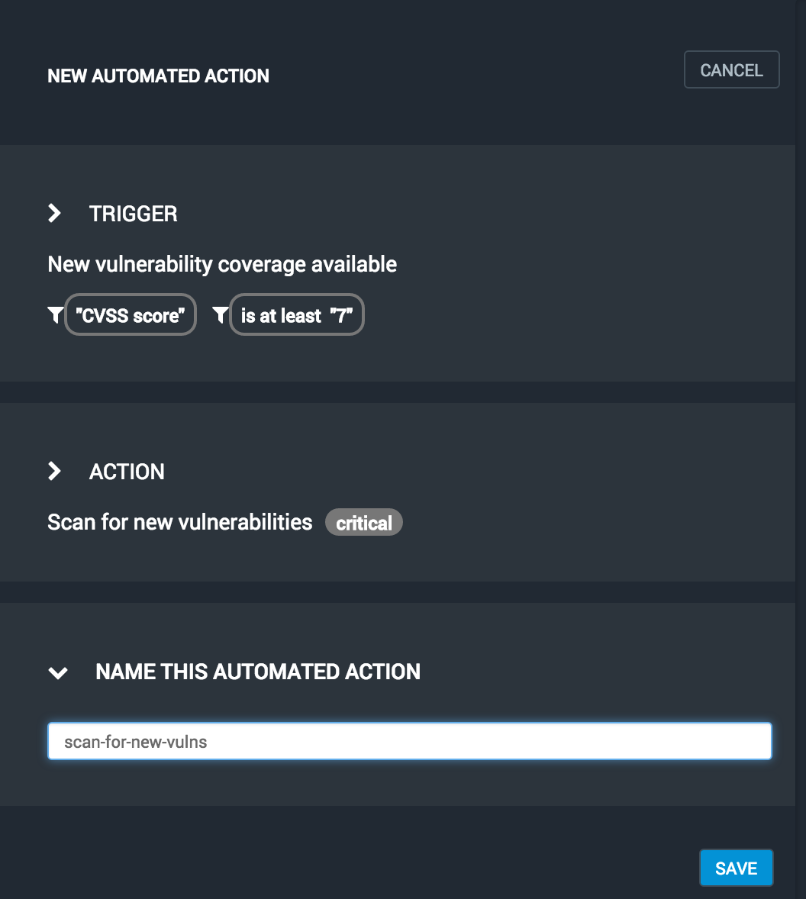Click the filter icon before "is at least"
This screenshot has width=806, height=899.
tap(220, 315)
